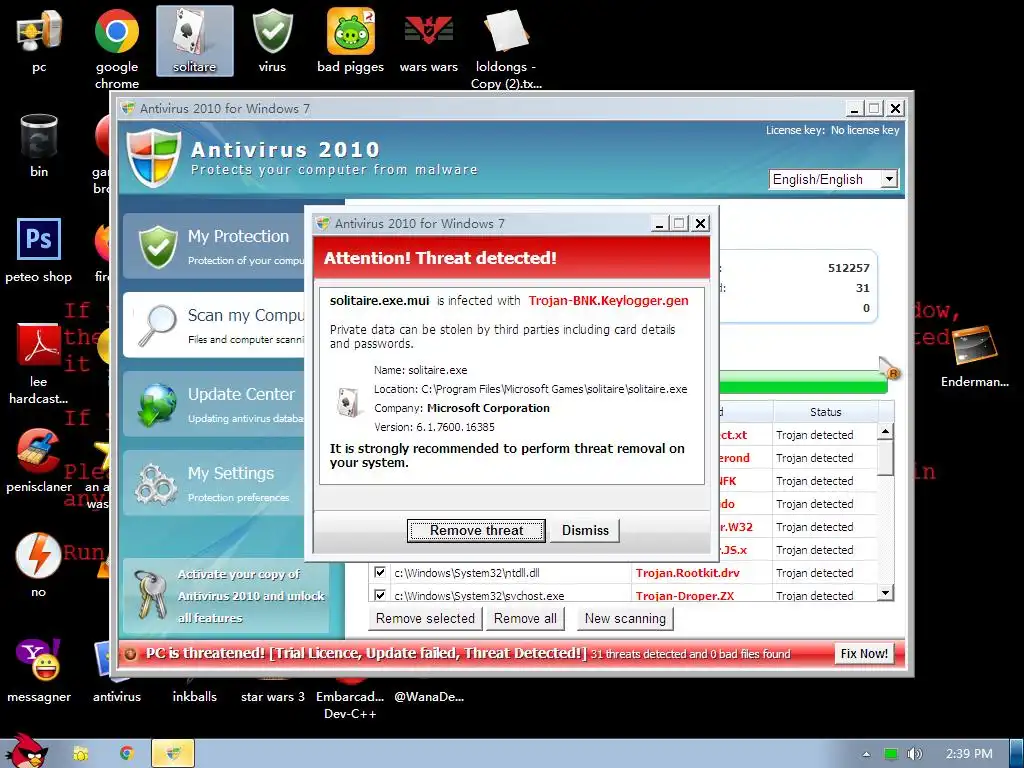The image size is (1024, 768).
Task: Show hidden tray icons arrow
Action: tap(866, 754)
